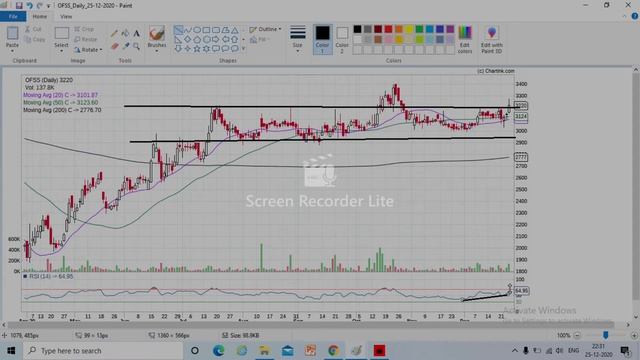The height and width of the screenshot is (360, 640).
Task: Open the File menu
Action: click(13, 16)
